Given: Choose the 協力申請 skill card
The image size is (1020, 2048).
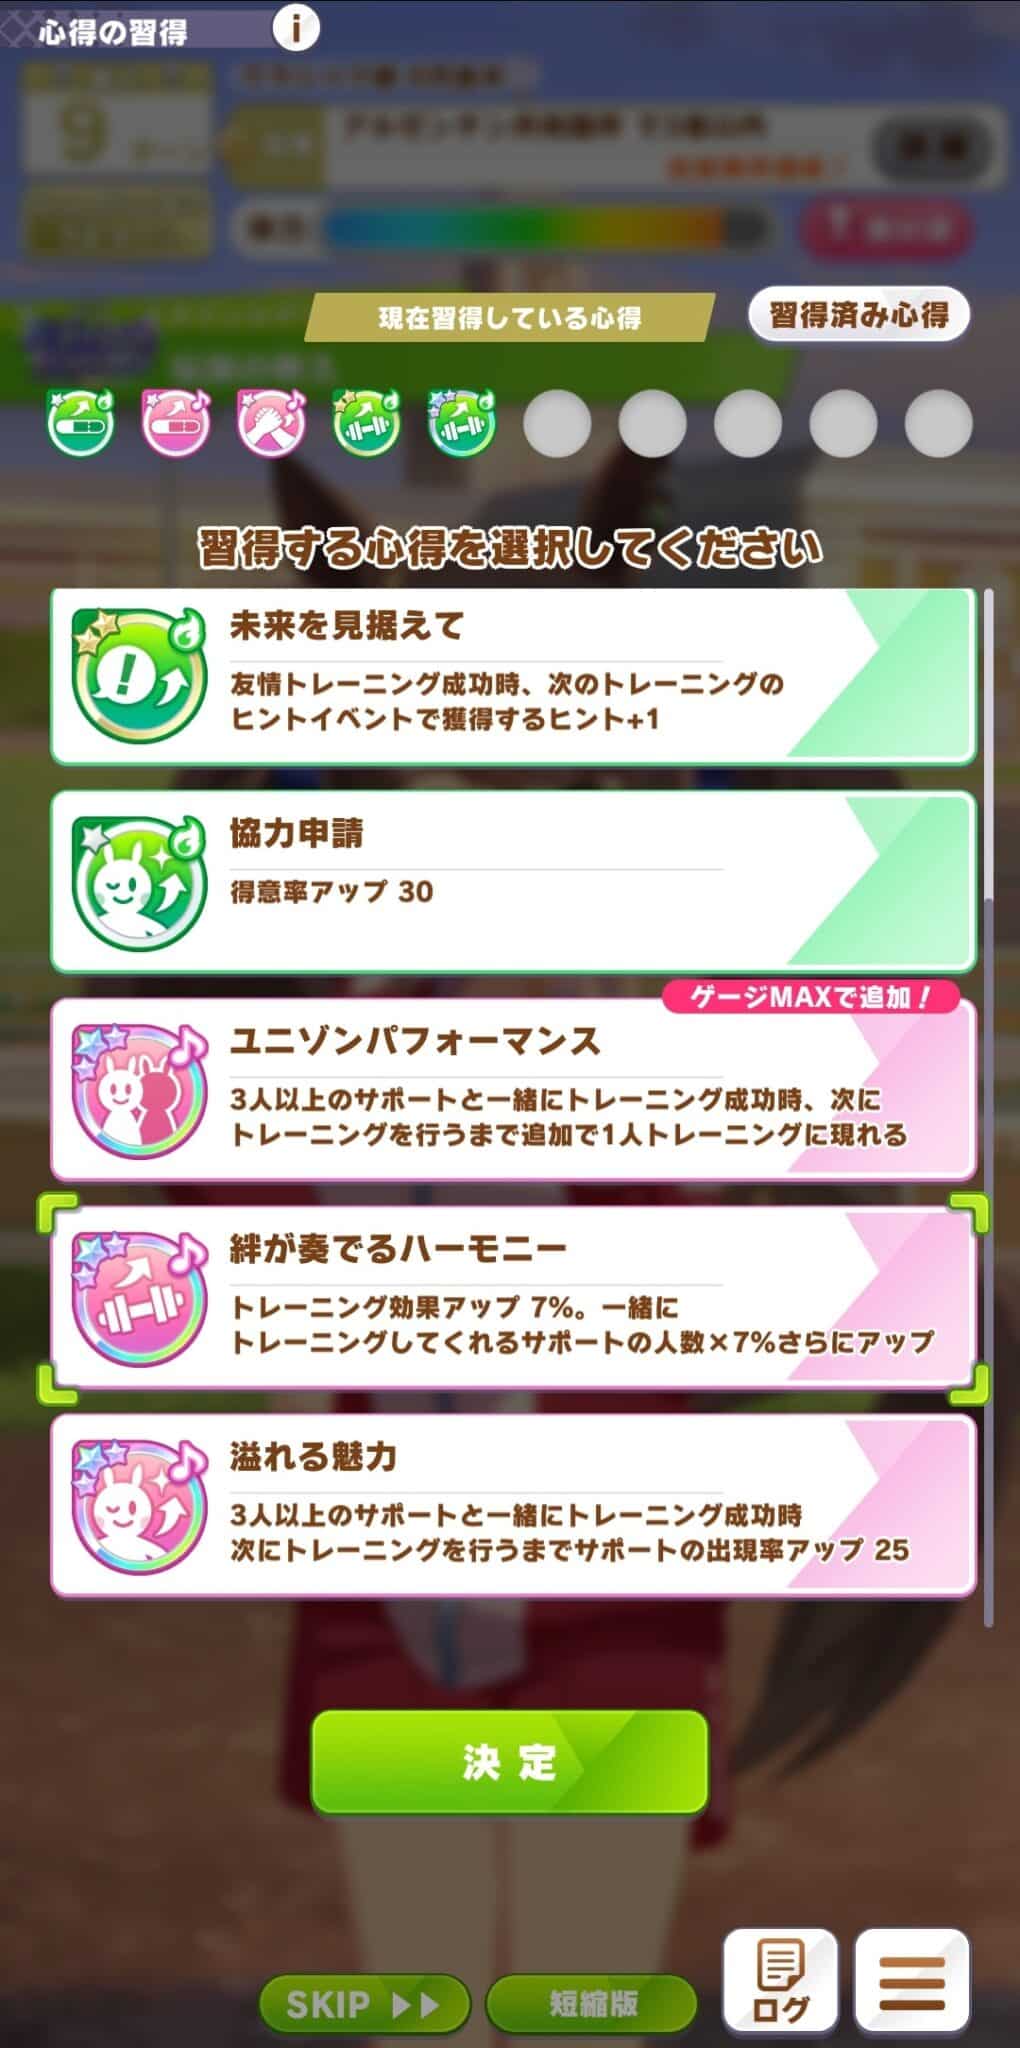Looking at the screenshot, I should (x=513, y=882).
